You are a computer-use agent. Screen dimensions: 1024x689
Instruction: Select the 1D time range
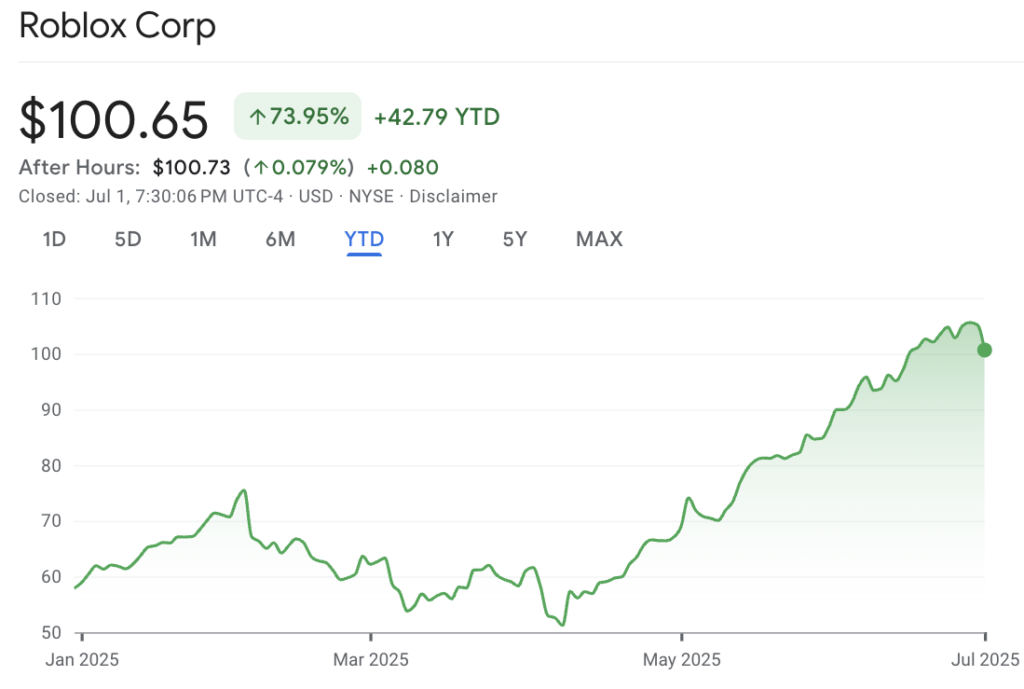[55, 239]
